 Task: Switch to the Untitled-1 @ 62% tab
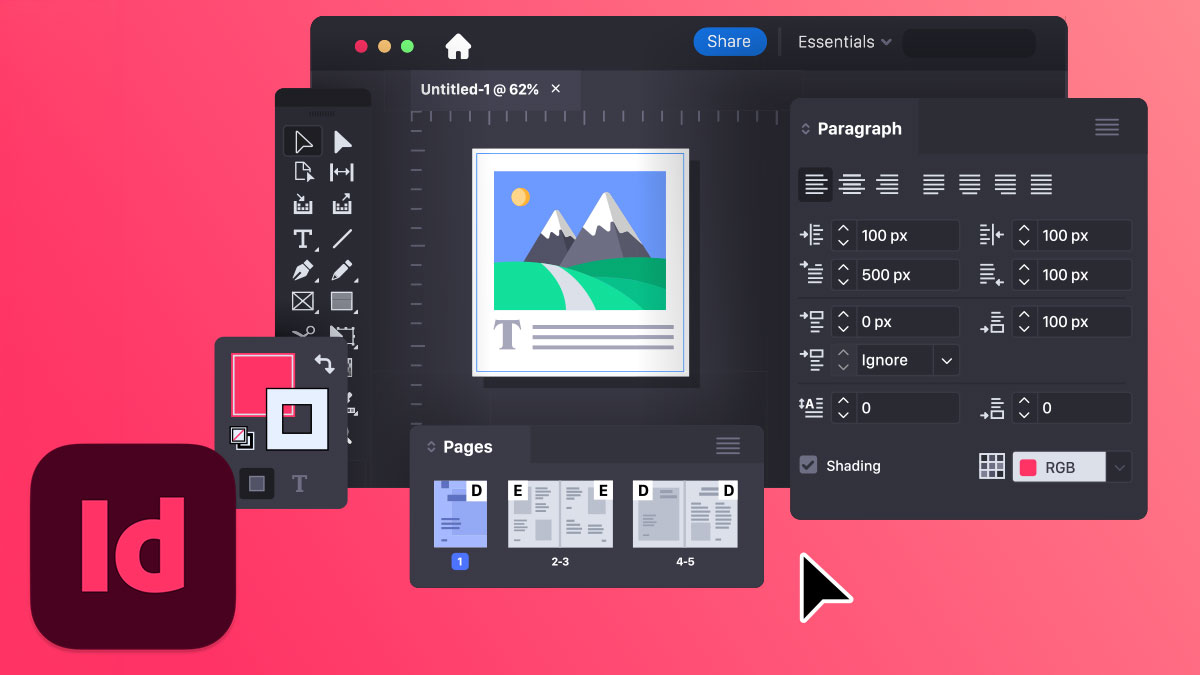pos(479,89)
